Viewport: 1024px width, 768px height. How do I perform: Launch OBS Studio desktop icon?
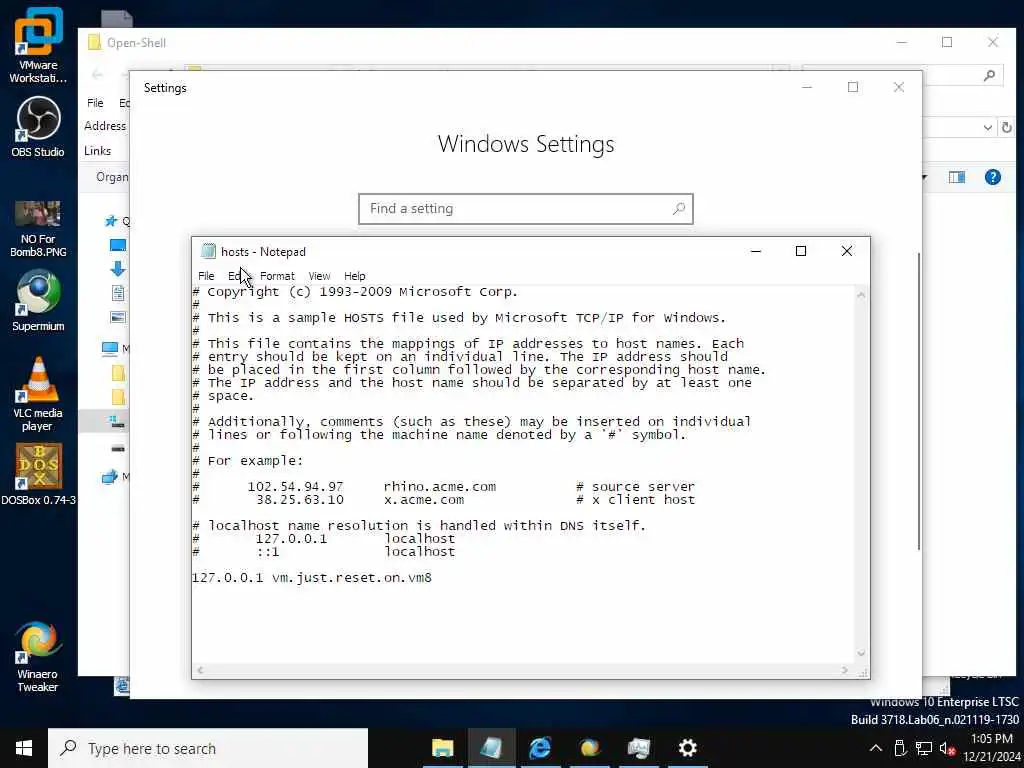point(38,127)
